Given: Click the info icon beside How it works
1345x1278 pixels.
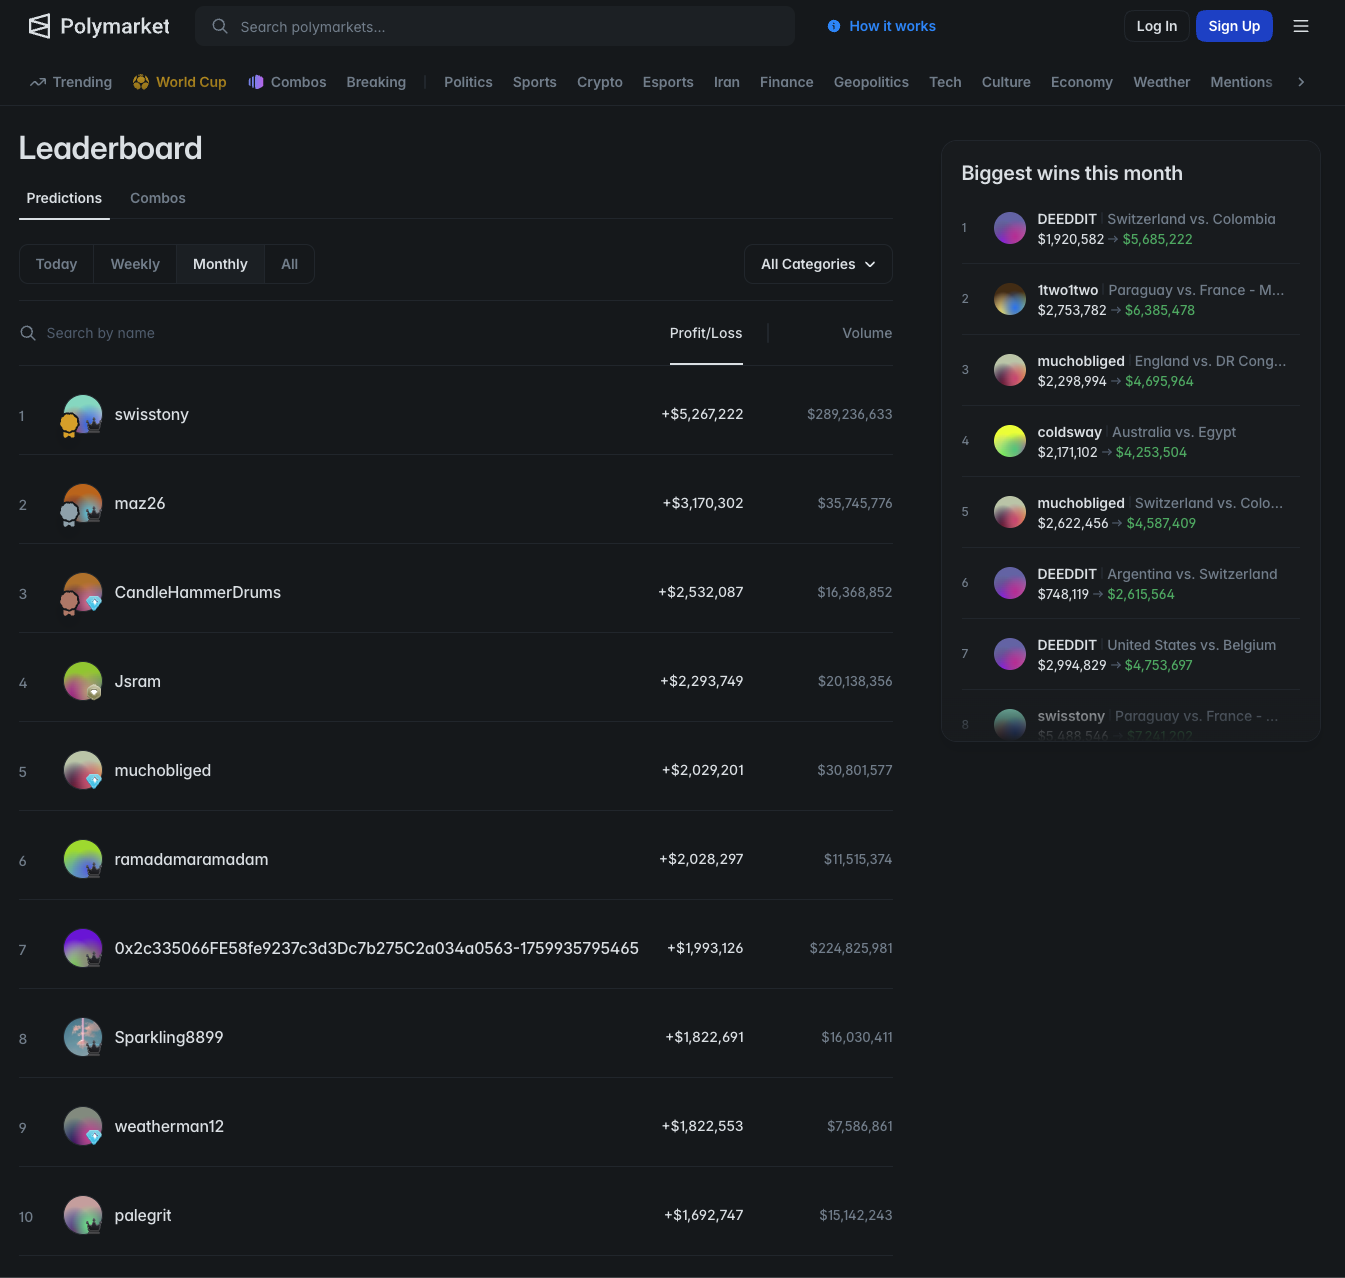Looking at the screenshot, I should 834,26.
